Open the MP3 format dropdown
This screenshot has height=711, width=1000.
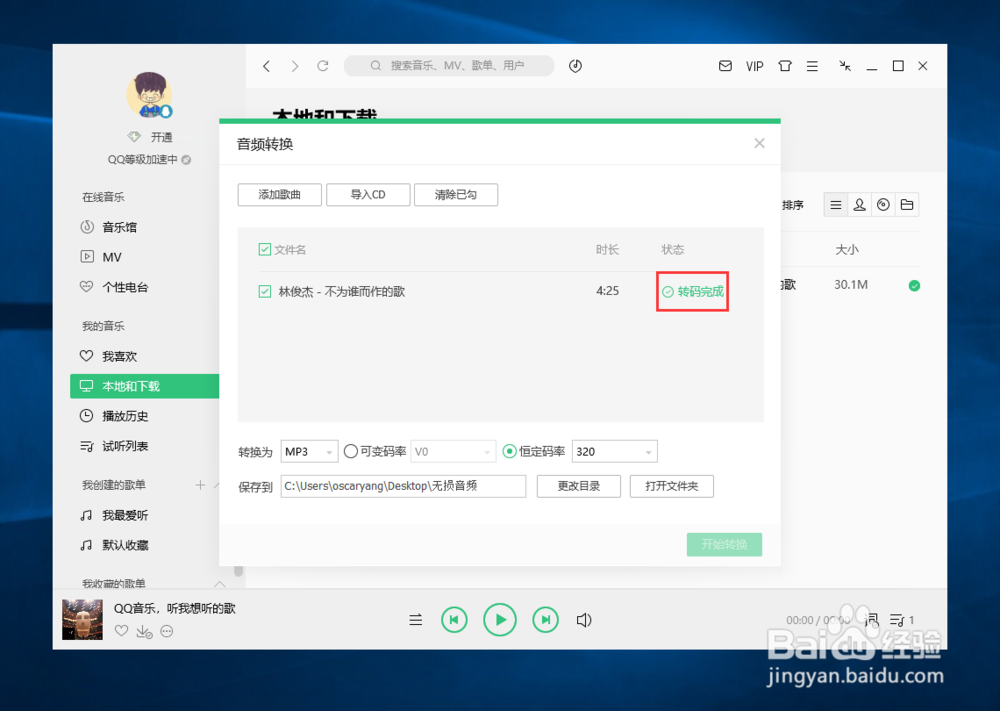pos(310,451)
